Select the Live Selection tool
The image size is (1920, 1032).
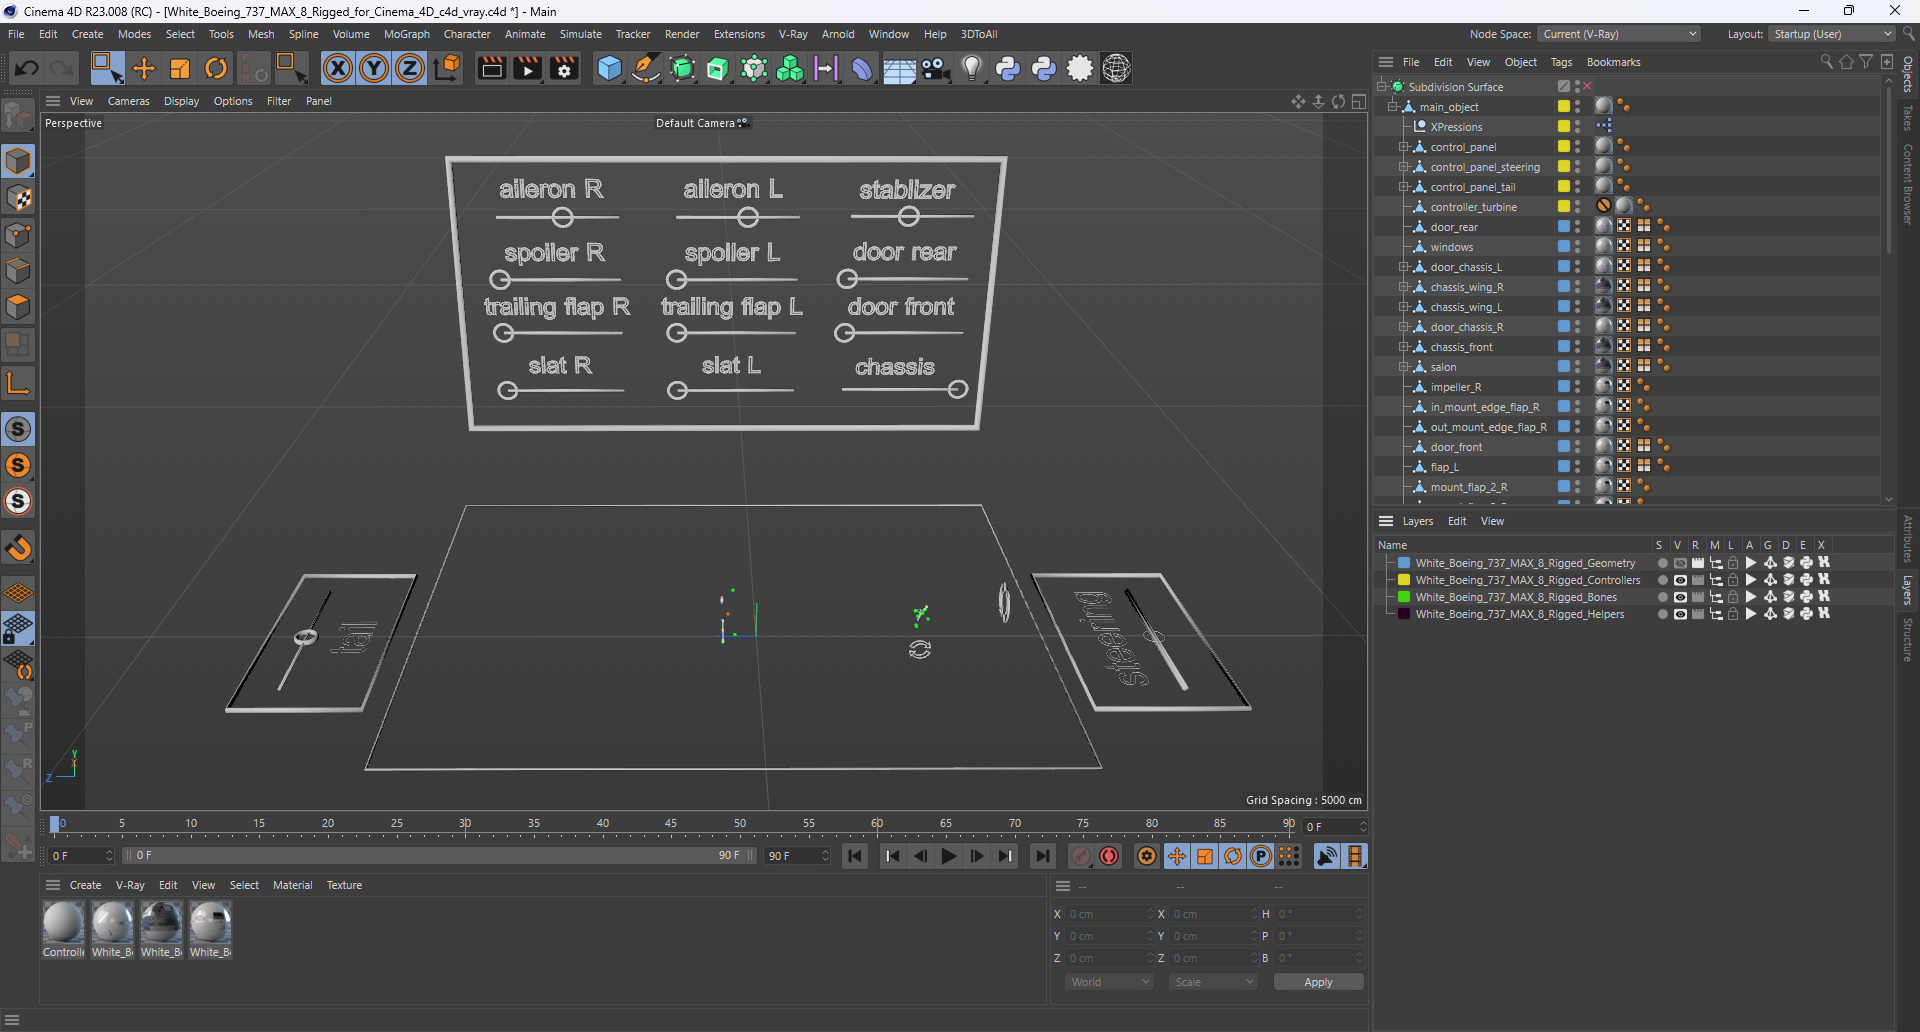(107, 68)
